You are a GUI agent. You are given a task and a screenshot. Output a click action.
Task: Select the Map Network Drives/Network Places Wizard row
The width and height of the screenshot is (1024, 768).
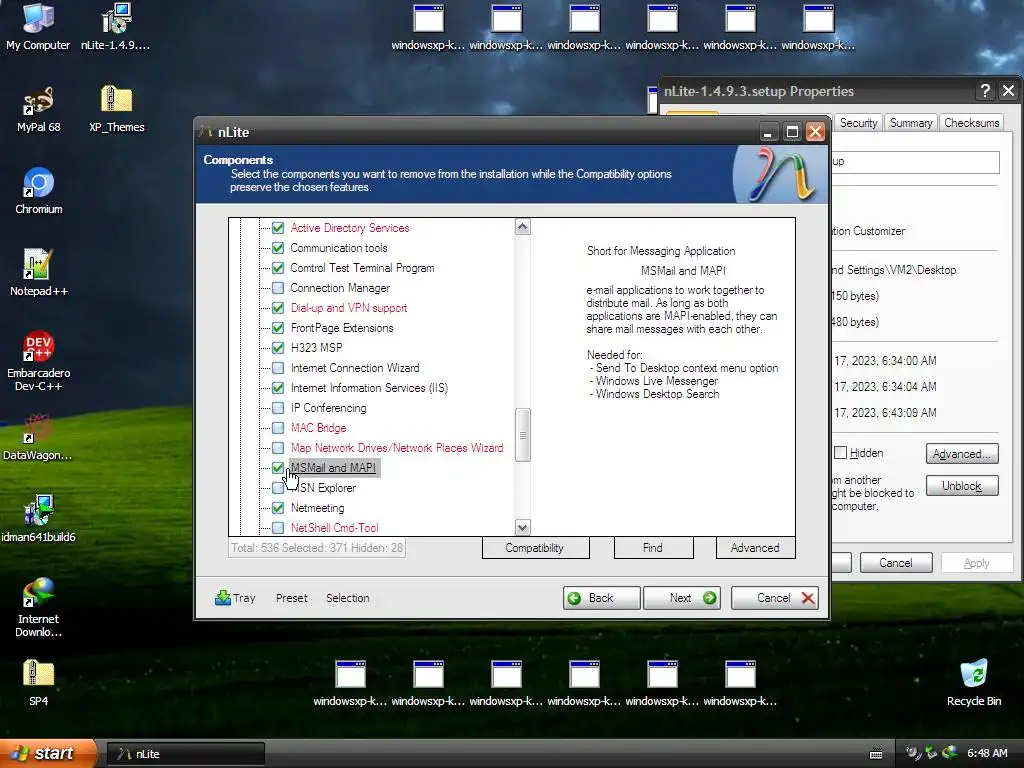(396, 448)
